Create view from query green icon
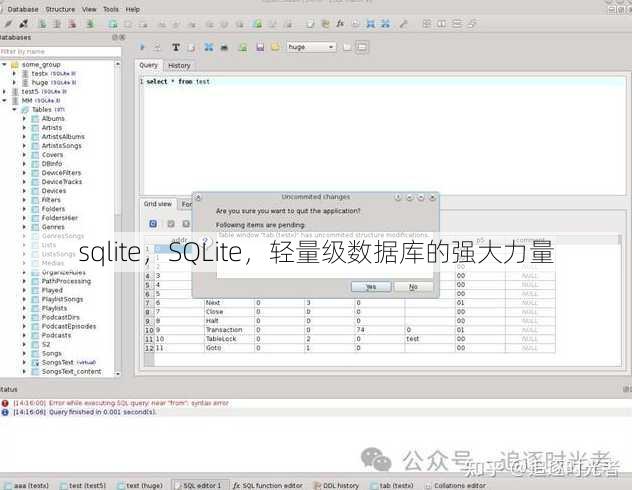Screen dimensions: 632x490 click(x=243, y=47)
